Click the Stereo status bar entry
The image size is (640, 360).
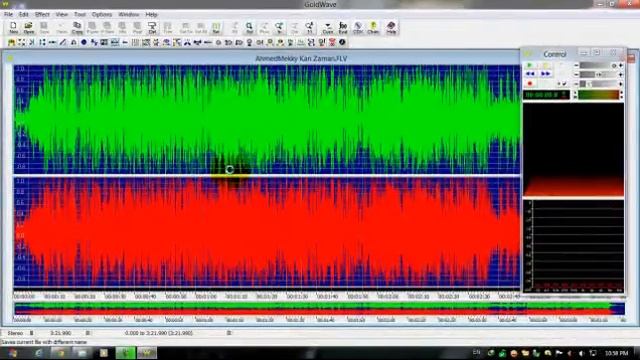(16, 333)
